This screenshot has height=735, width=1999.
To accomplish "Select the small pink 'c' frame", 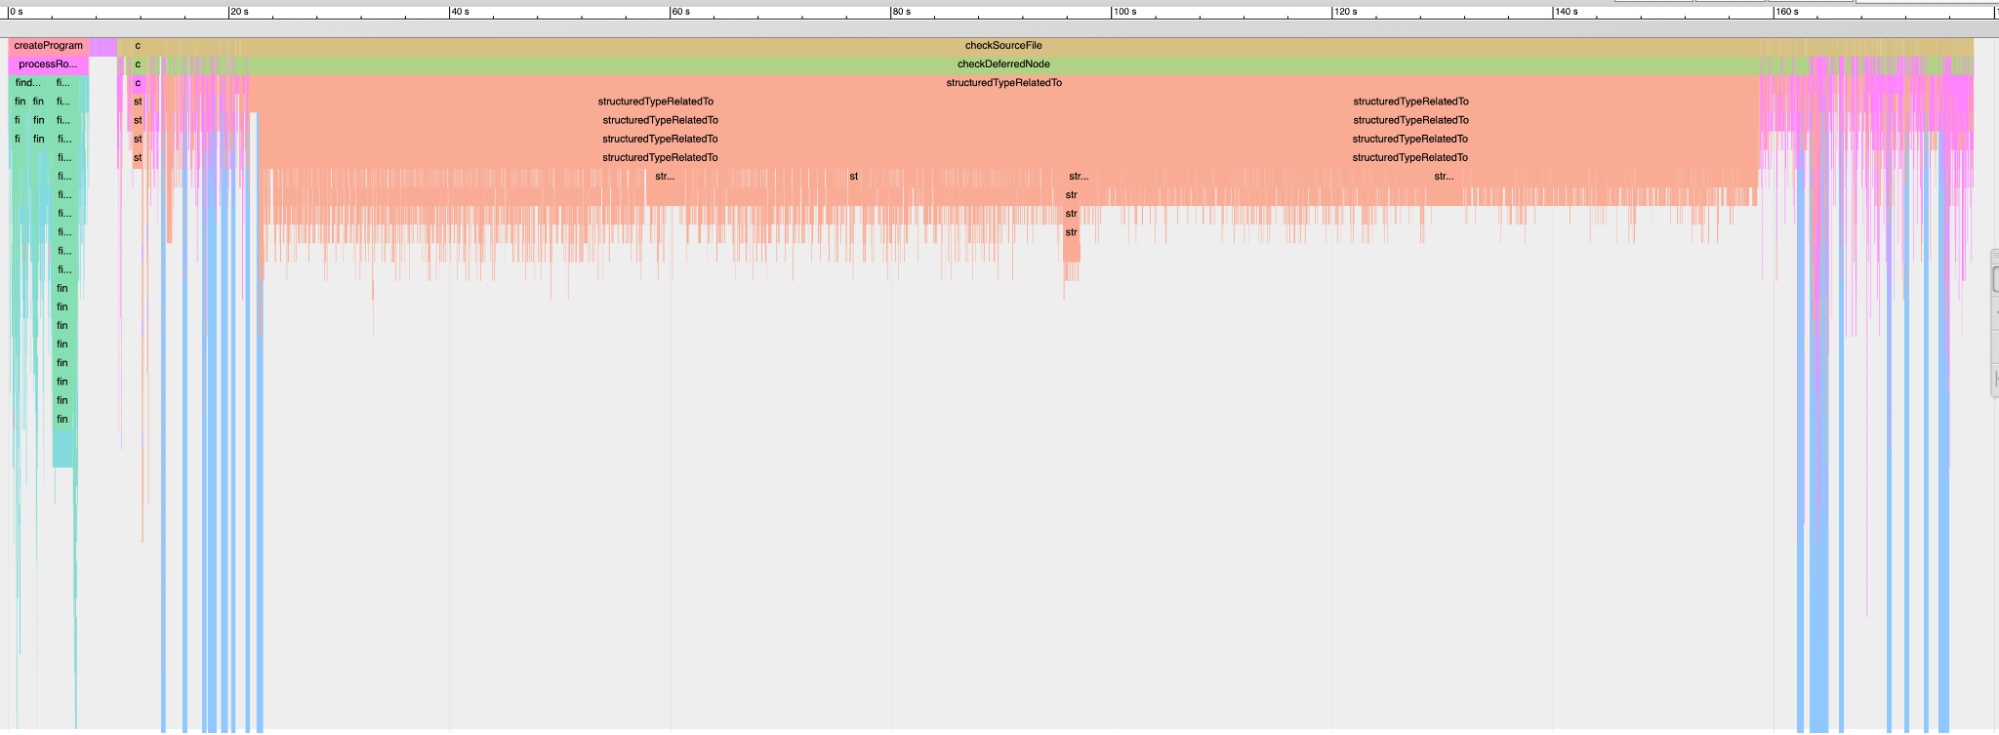I will tap(138, 83).
